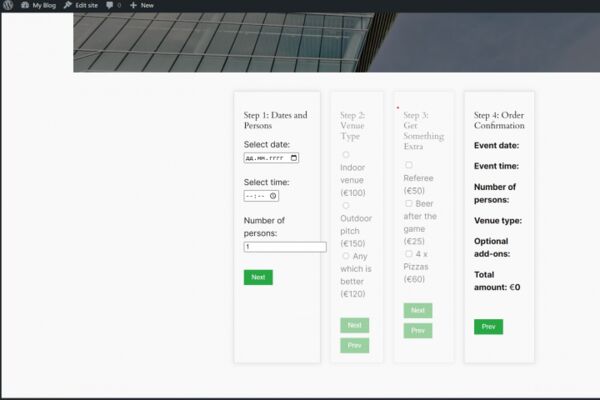Click the Prev button in Step 3

pyautogui.click(x=418, y=331)
